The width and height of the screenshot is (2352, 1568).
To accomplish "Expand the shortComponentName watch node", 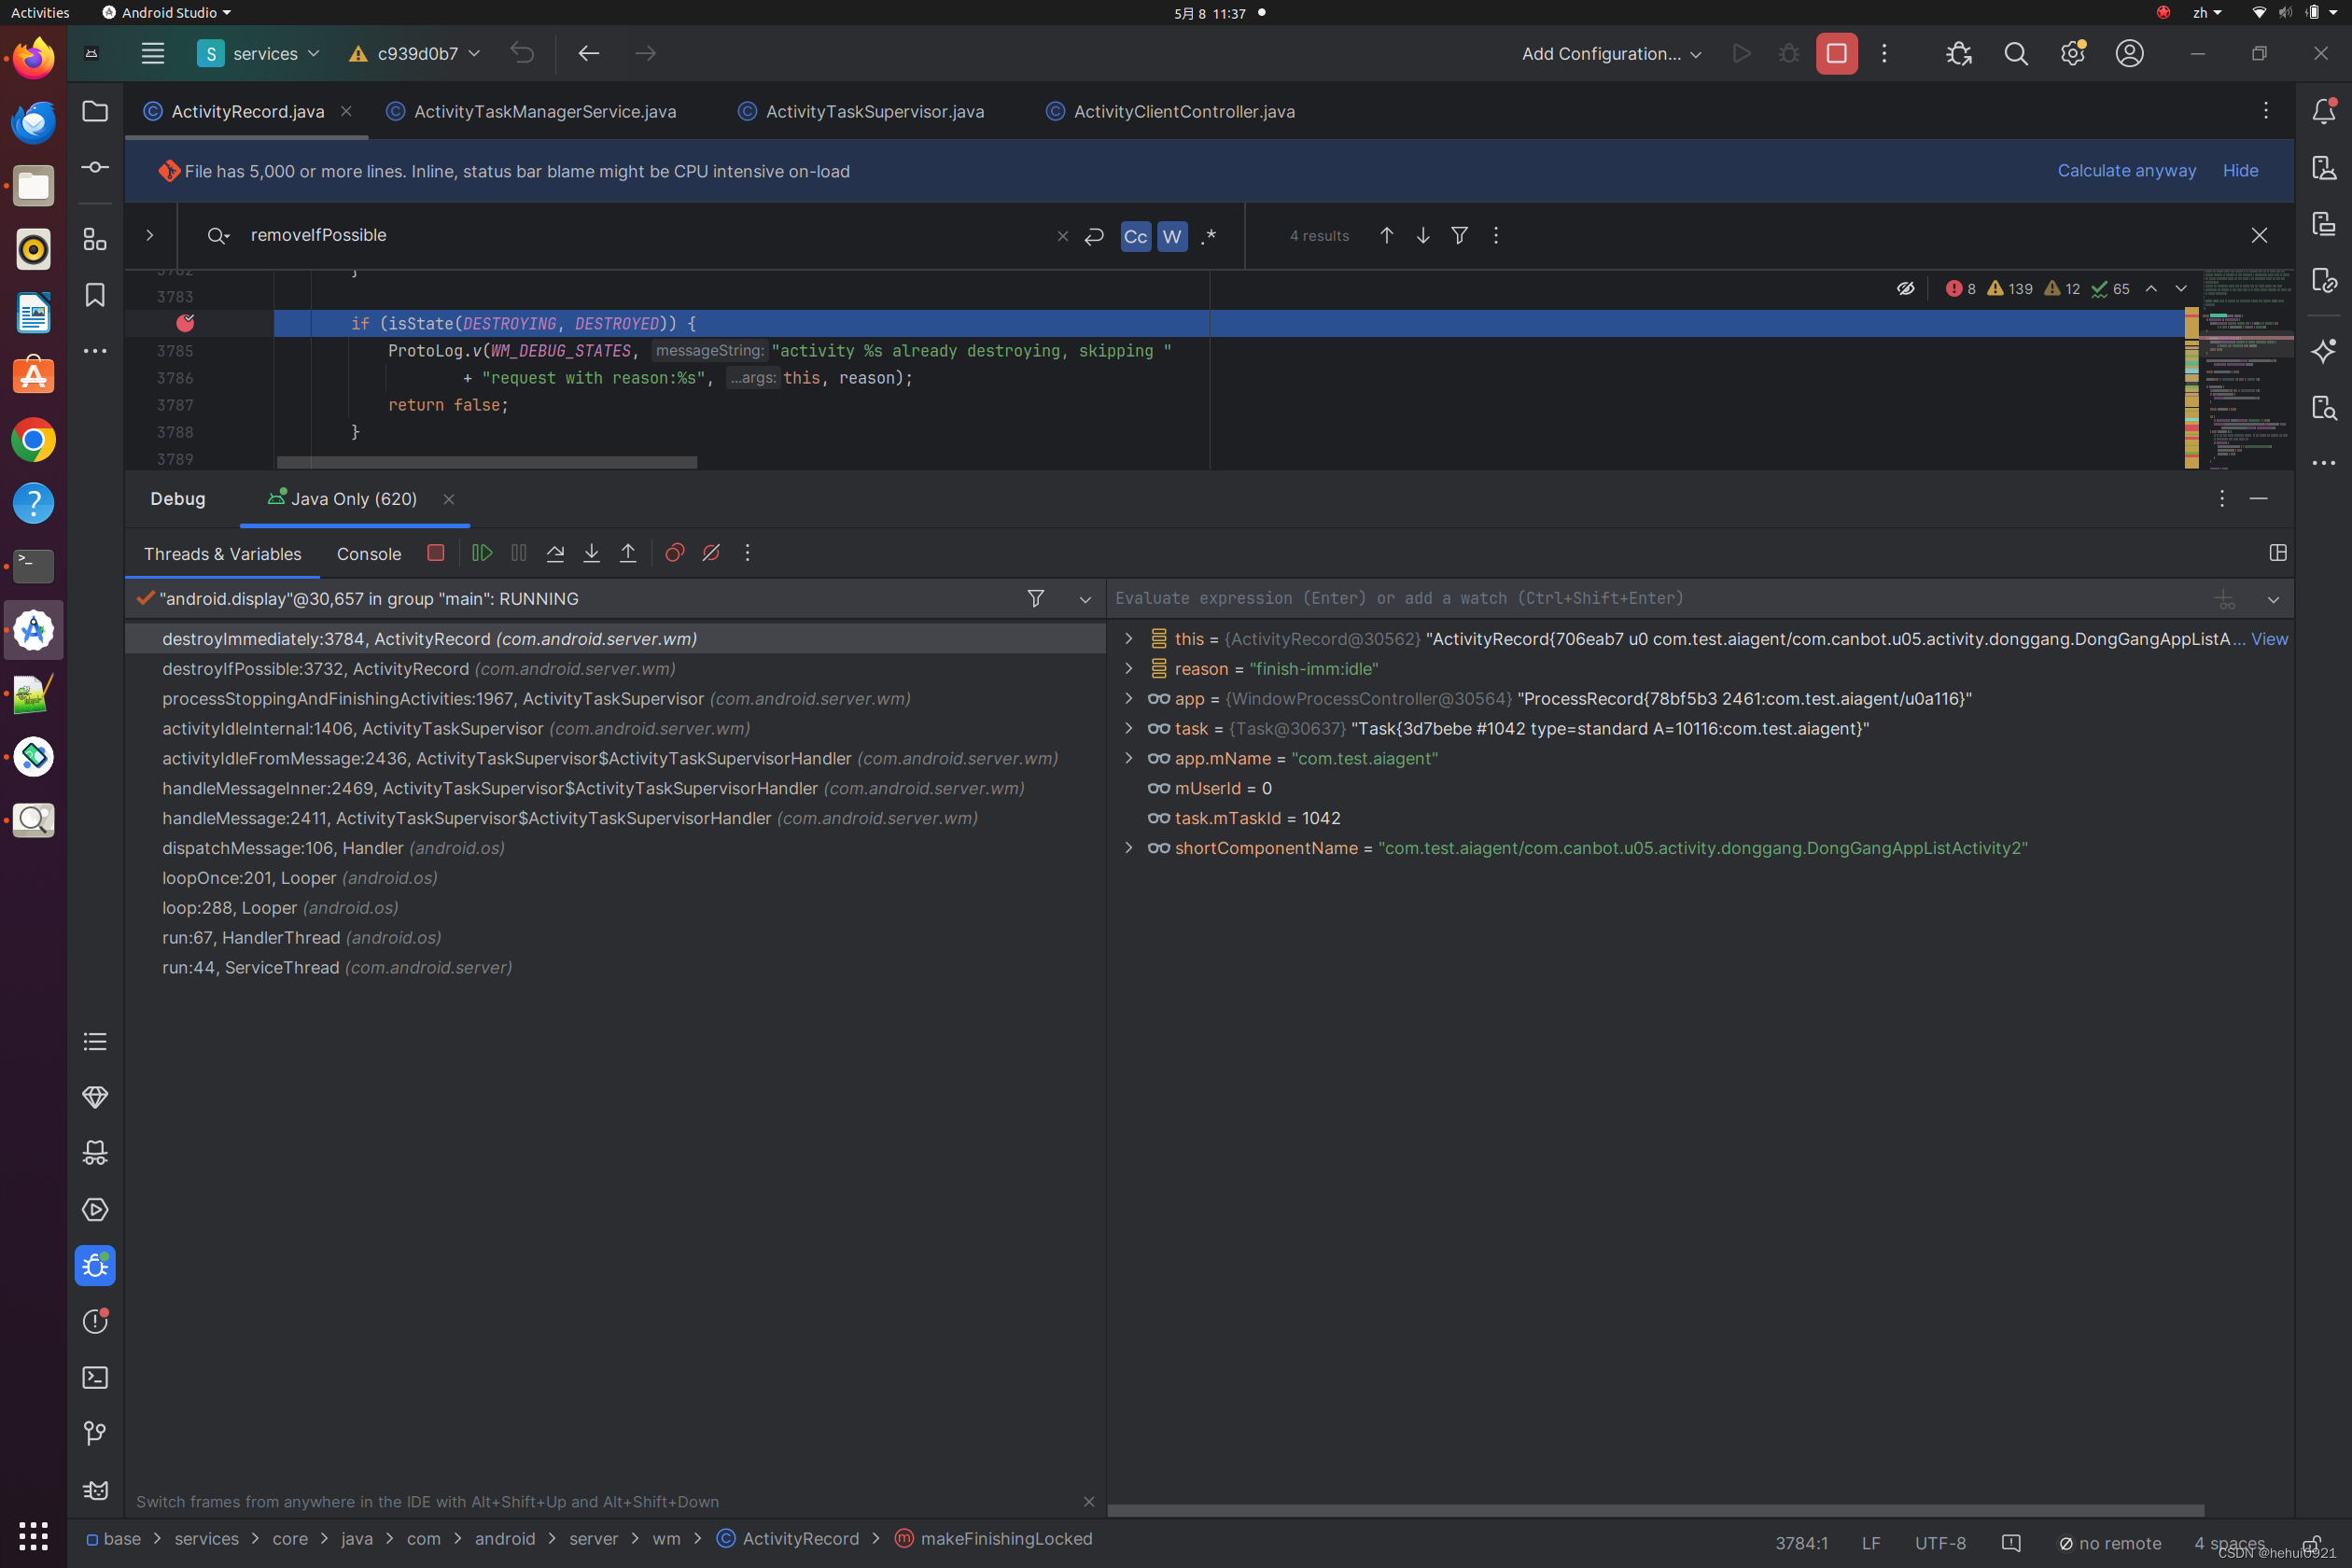I will pos(1129,847).
